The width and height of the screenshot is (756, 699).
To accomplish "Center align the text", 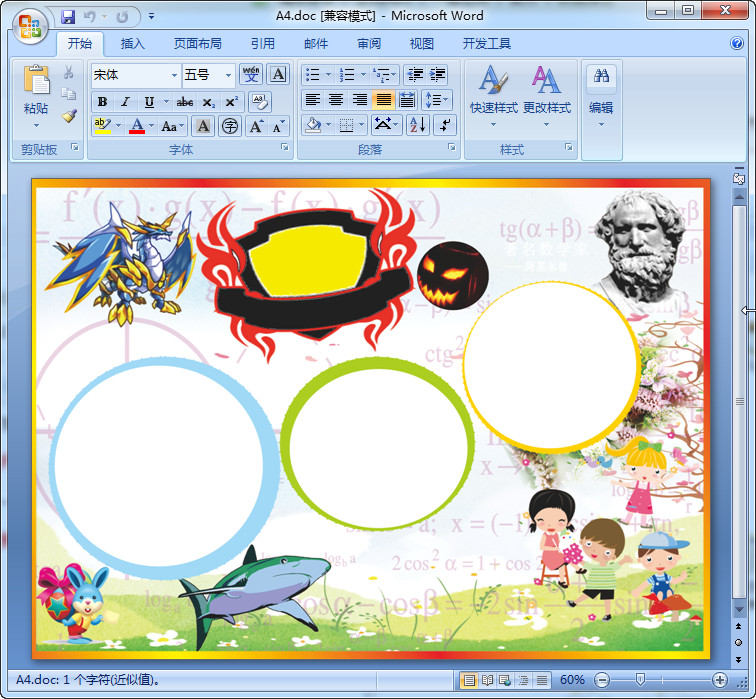I will (x=336, y=100).
